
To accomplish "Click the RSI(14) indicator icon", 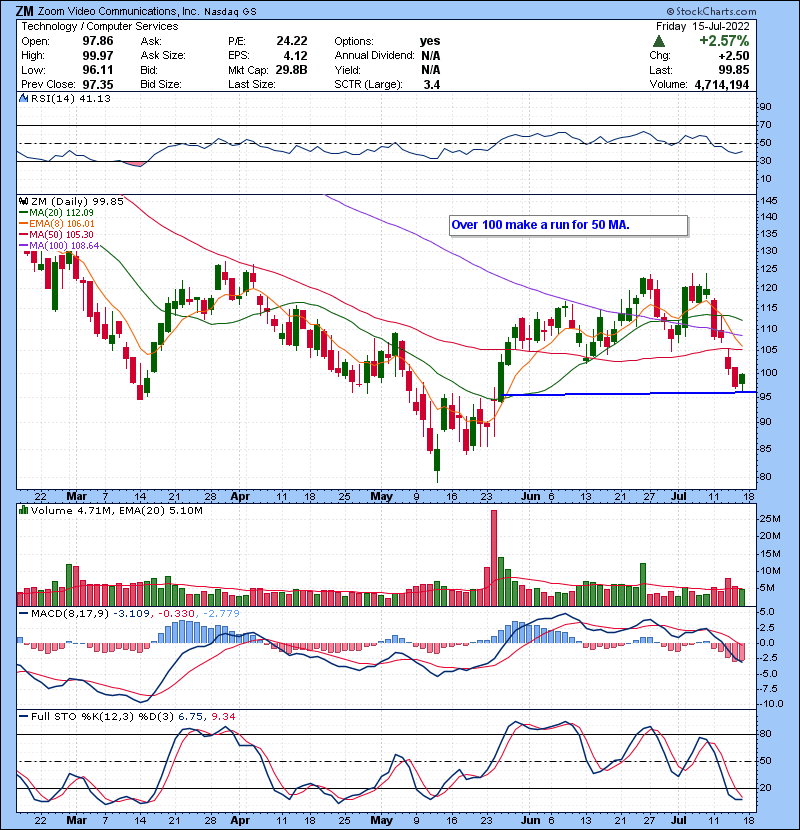I will pos(24,98).
